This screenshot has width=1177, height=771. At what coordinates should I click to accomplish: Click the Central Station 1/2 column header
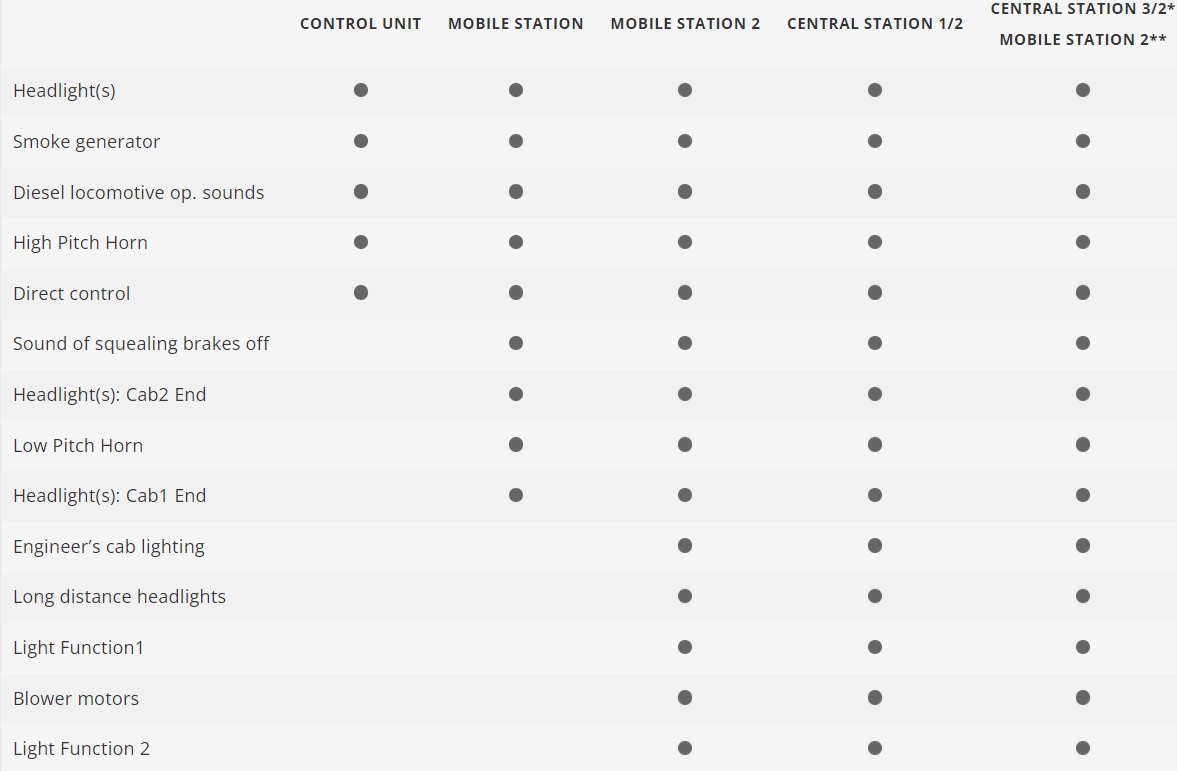[875, 23]
